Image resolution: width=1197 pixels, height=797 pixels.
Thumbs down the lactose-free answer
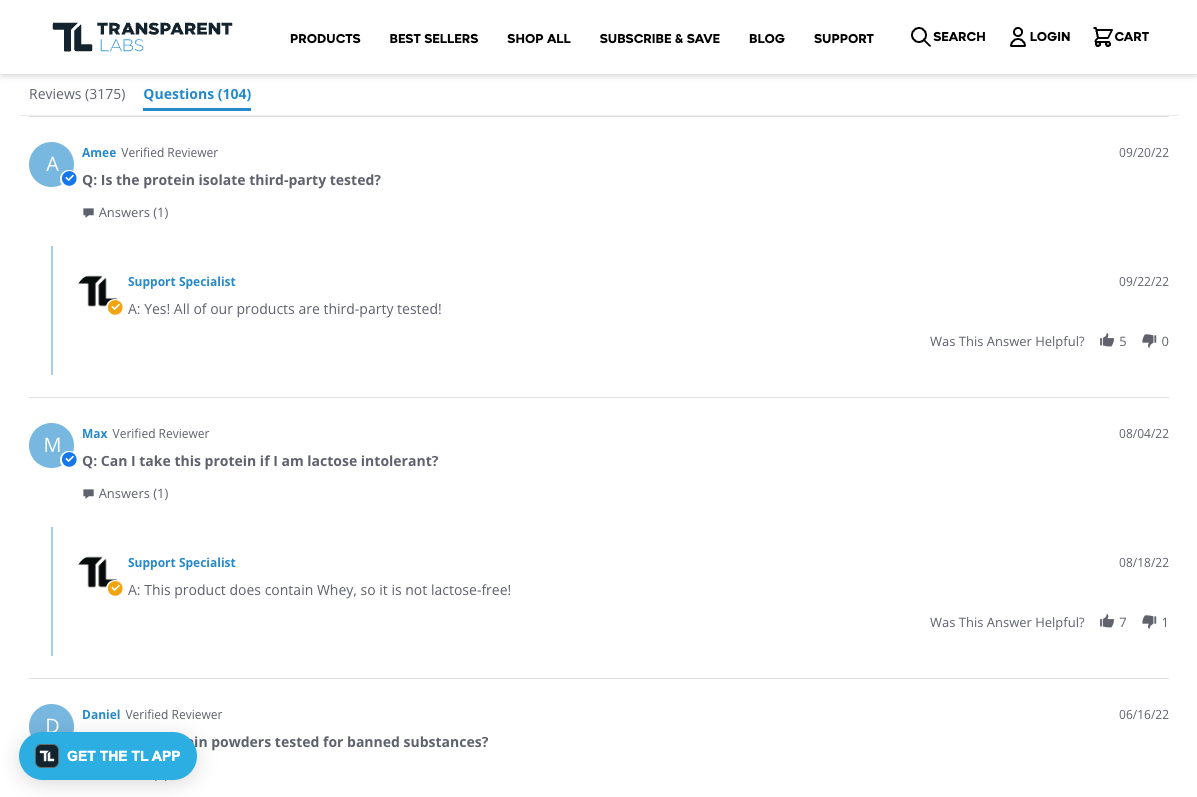tap(1149, 621)
